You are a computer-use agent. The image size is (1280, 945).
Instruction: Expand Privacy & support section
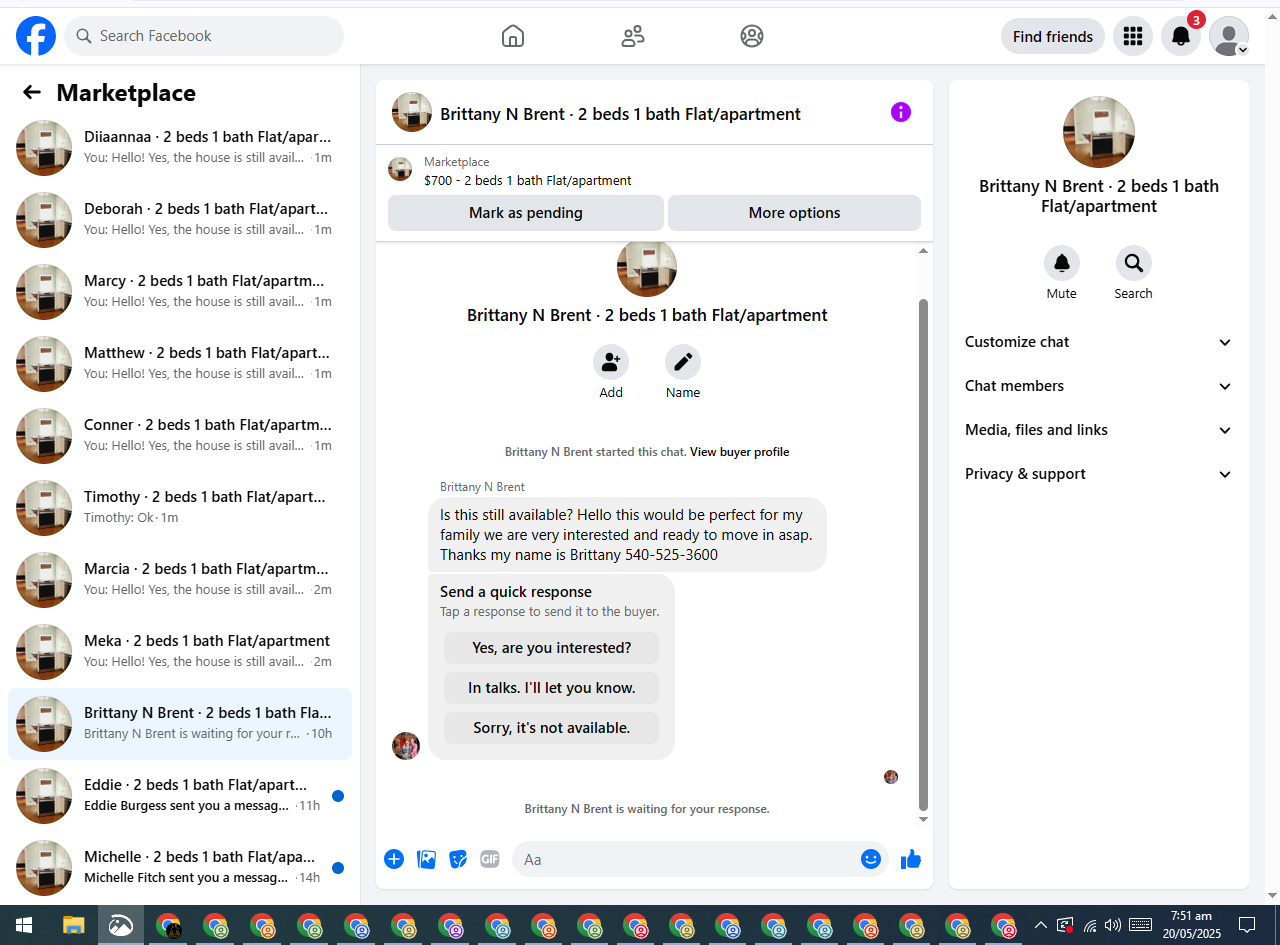[1099, 474]
